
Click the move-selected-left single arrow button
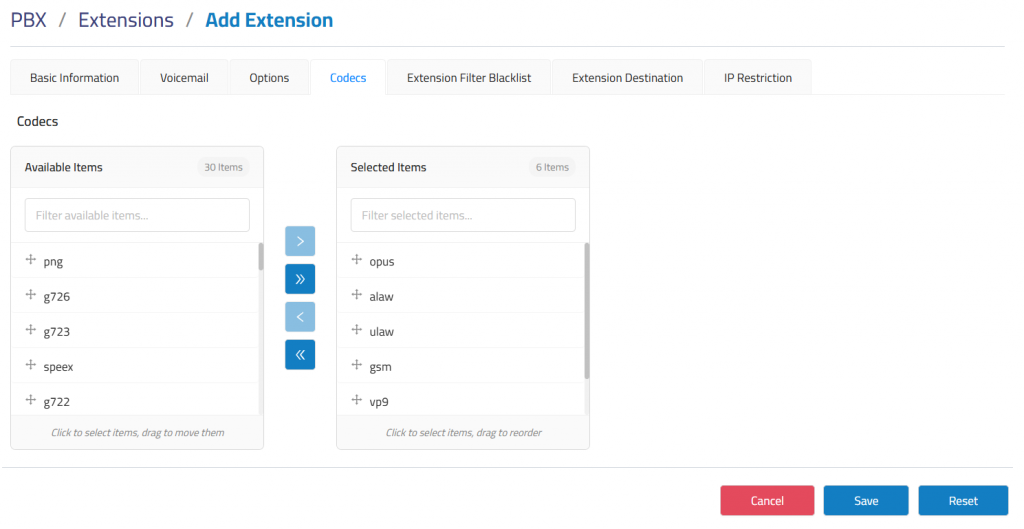click(x=300, y=317)
